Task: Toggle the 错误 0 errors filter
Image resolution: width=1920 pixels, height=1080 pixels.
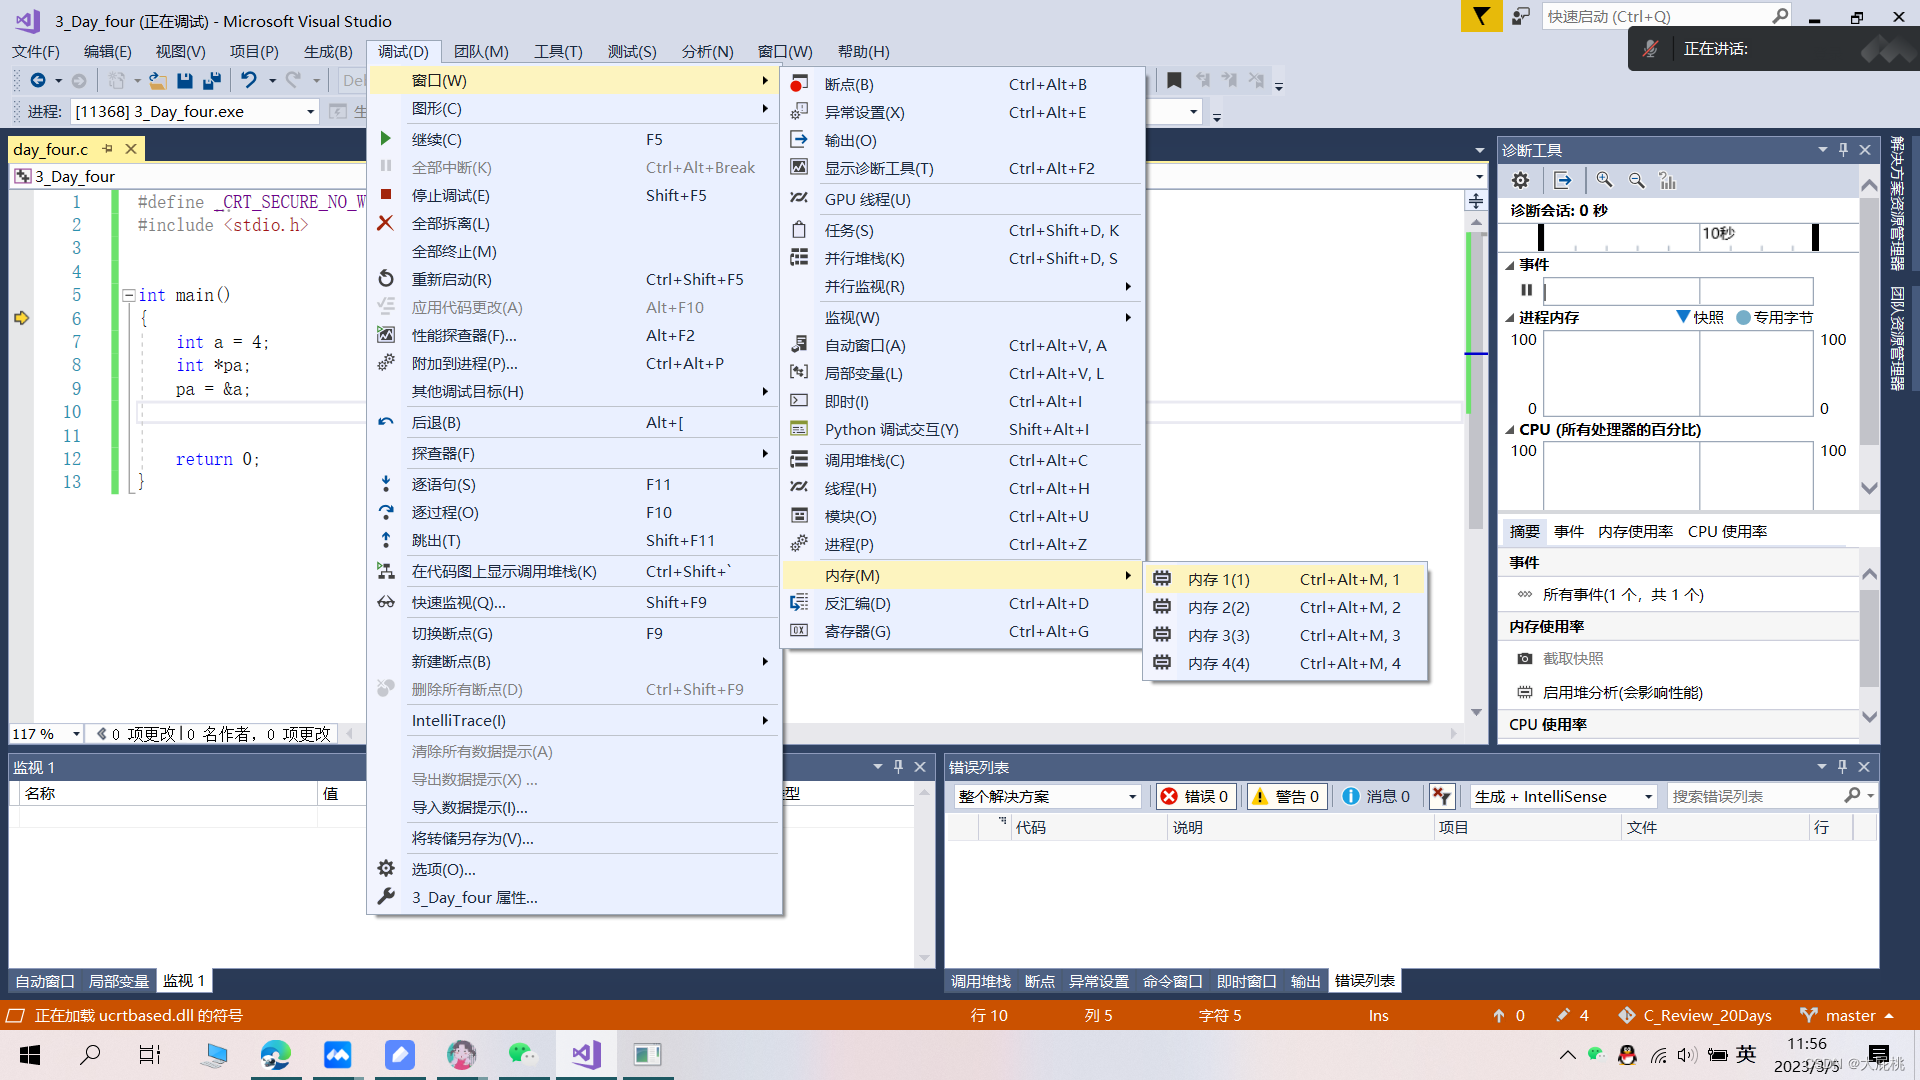Action: coord(1196,797)
